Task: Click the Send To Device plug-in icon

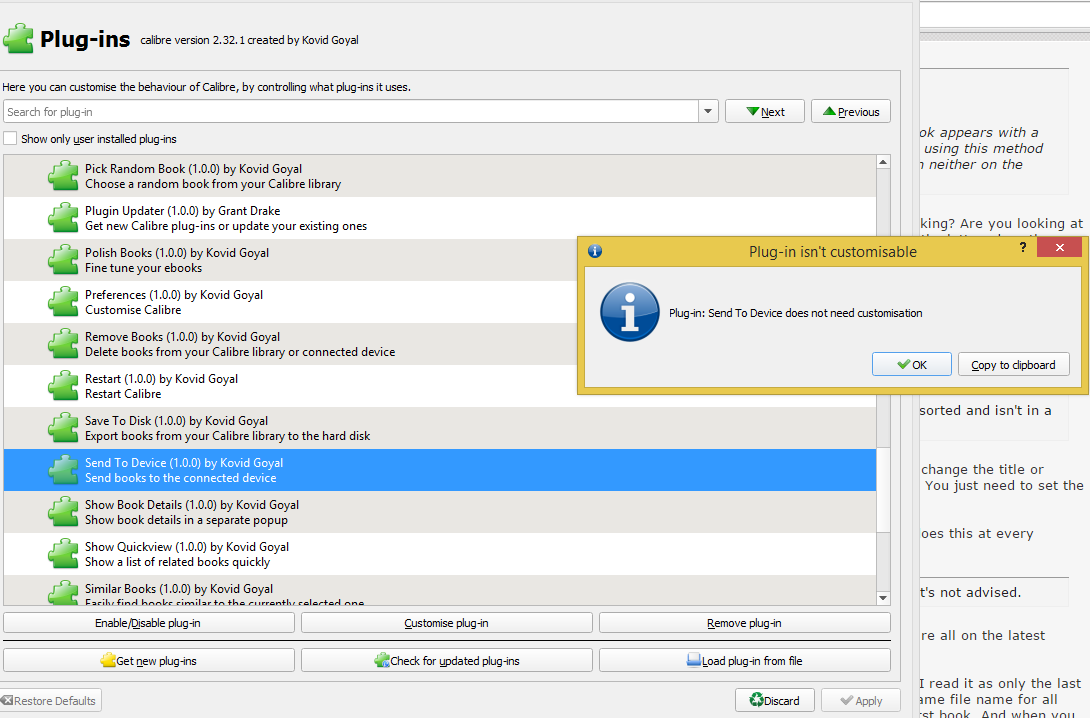Action: (x=63, y=470)
